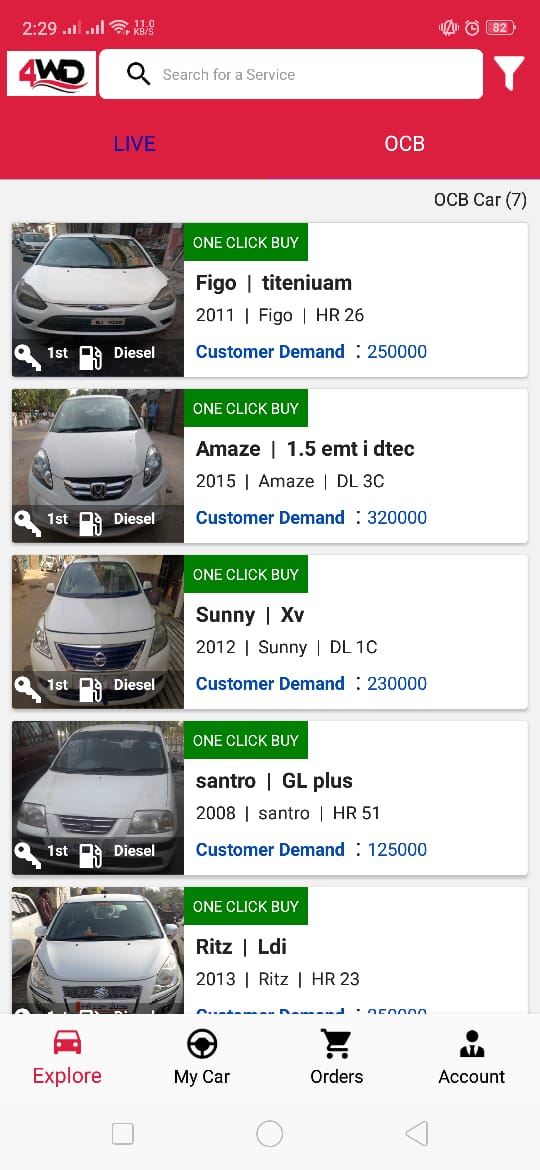Open the Explore car icon

(67, 1041)
